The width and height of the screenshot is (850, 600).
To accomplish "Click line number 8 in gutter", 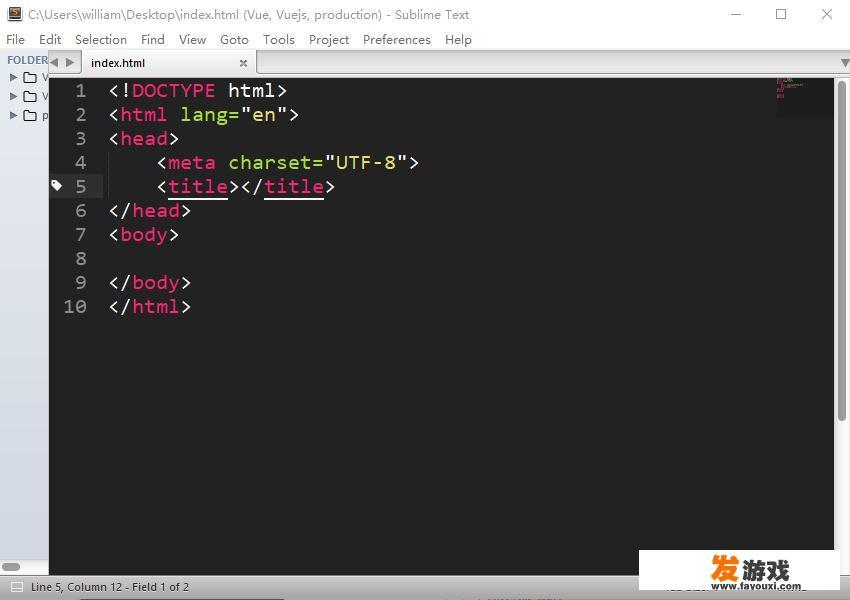I will (81, 259).
